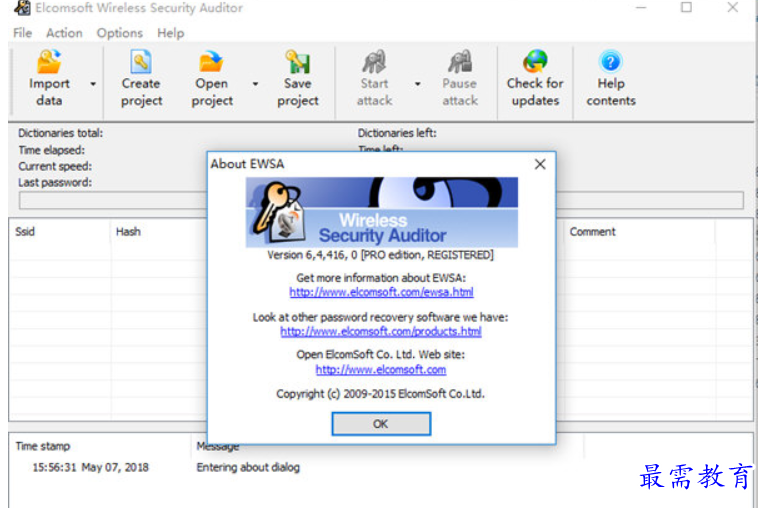
Task: Click the Check for updates globe icon
Action: pos(535,62)
